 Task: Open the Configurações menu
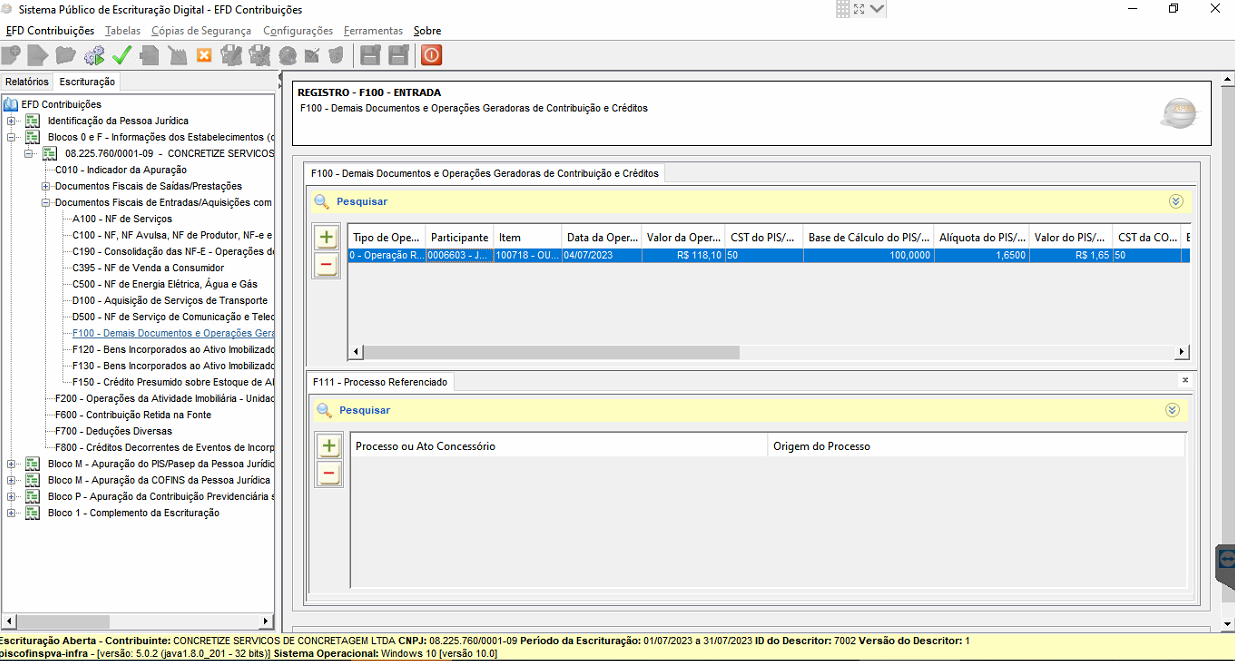pos(298,31)
